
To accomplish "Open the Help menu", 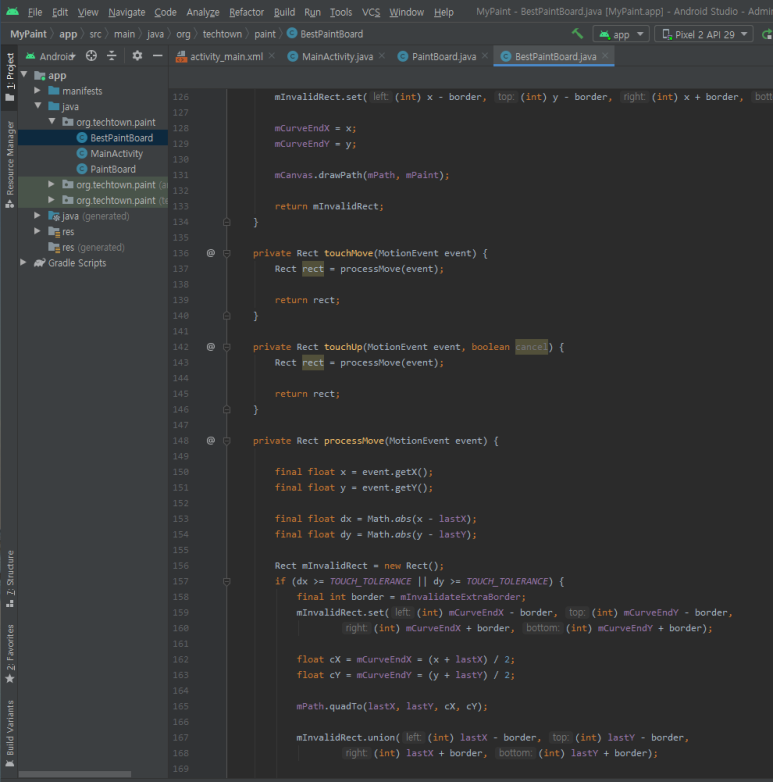I will click(443, 12).
